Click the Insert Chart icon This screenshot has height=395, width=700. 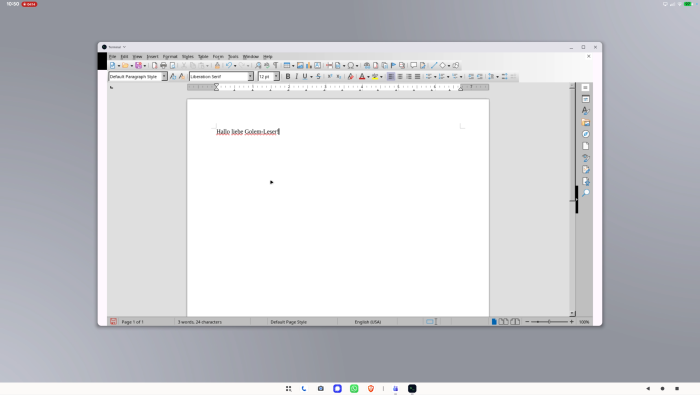pos(308,66)
